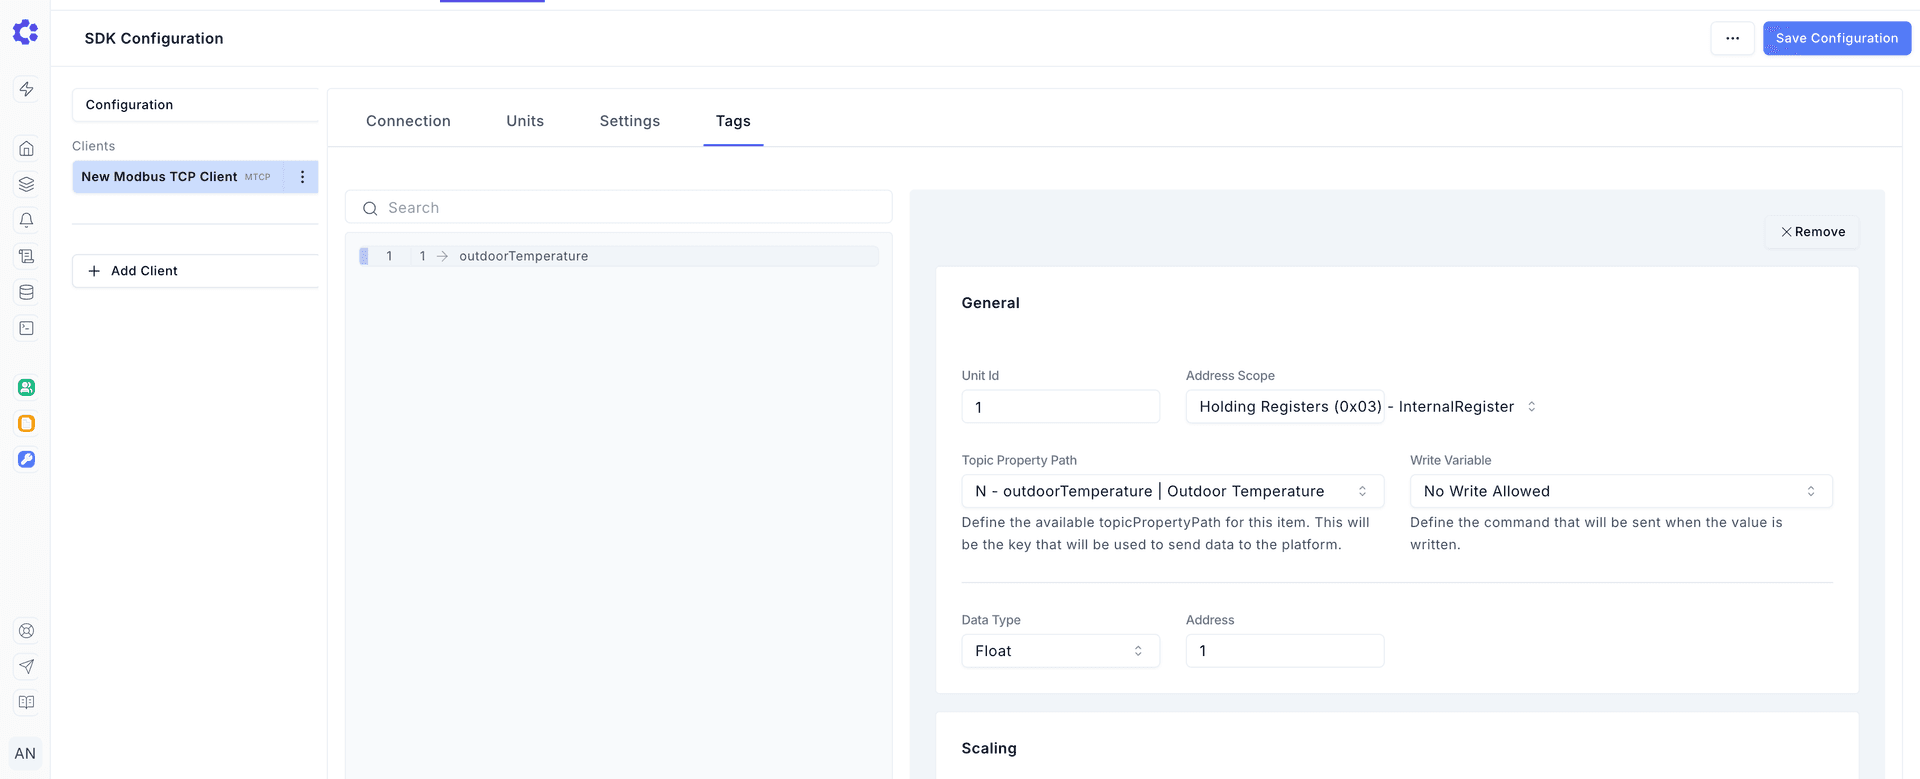
Task: Click the plus icon on Add Client
Action: 94,271
